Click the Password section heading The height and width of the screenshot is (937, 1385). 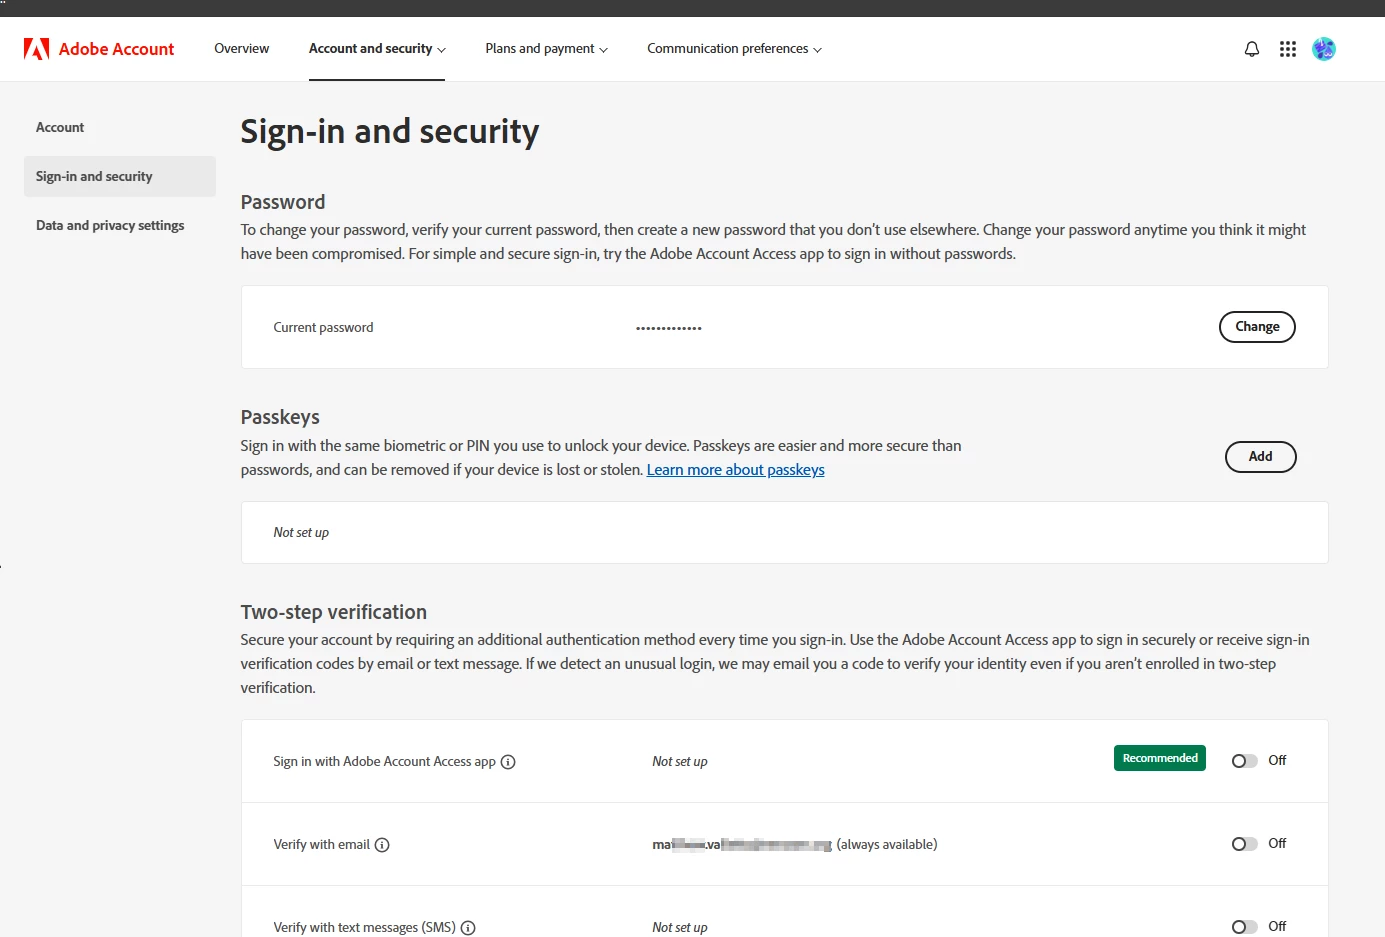[x=283, y=202]
